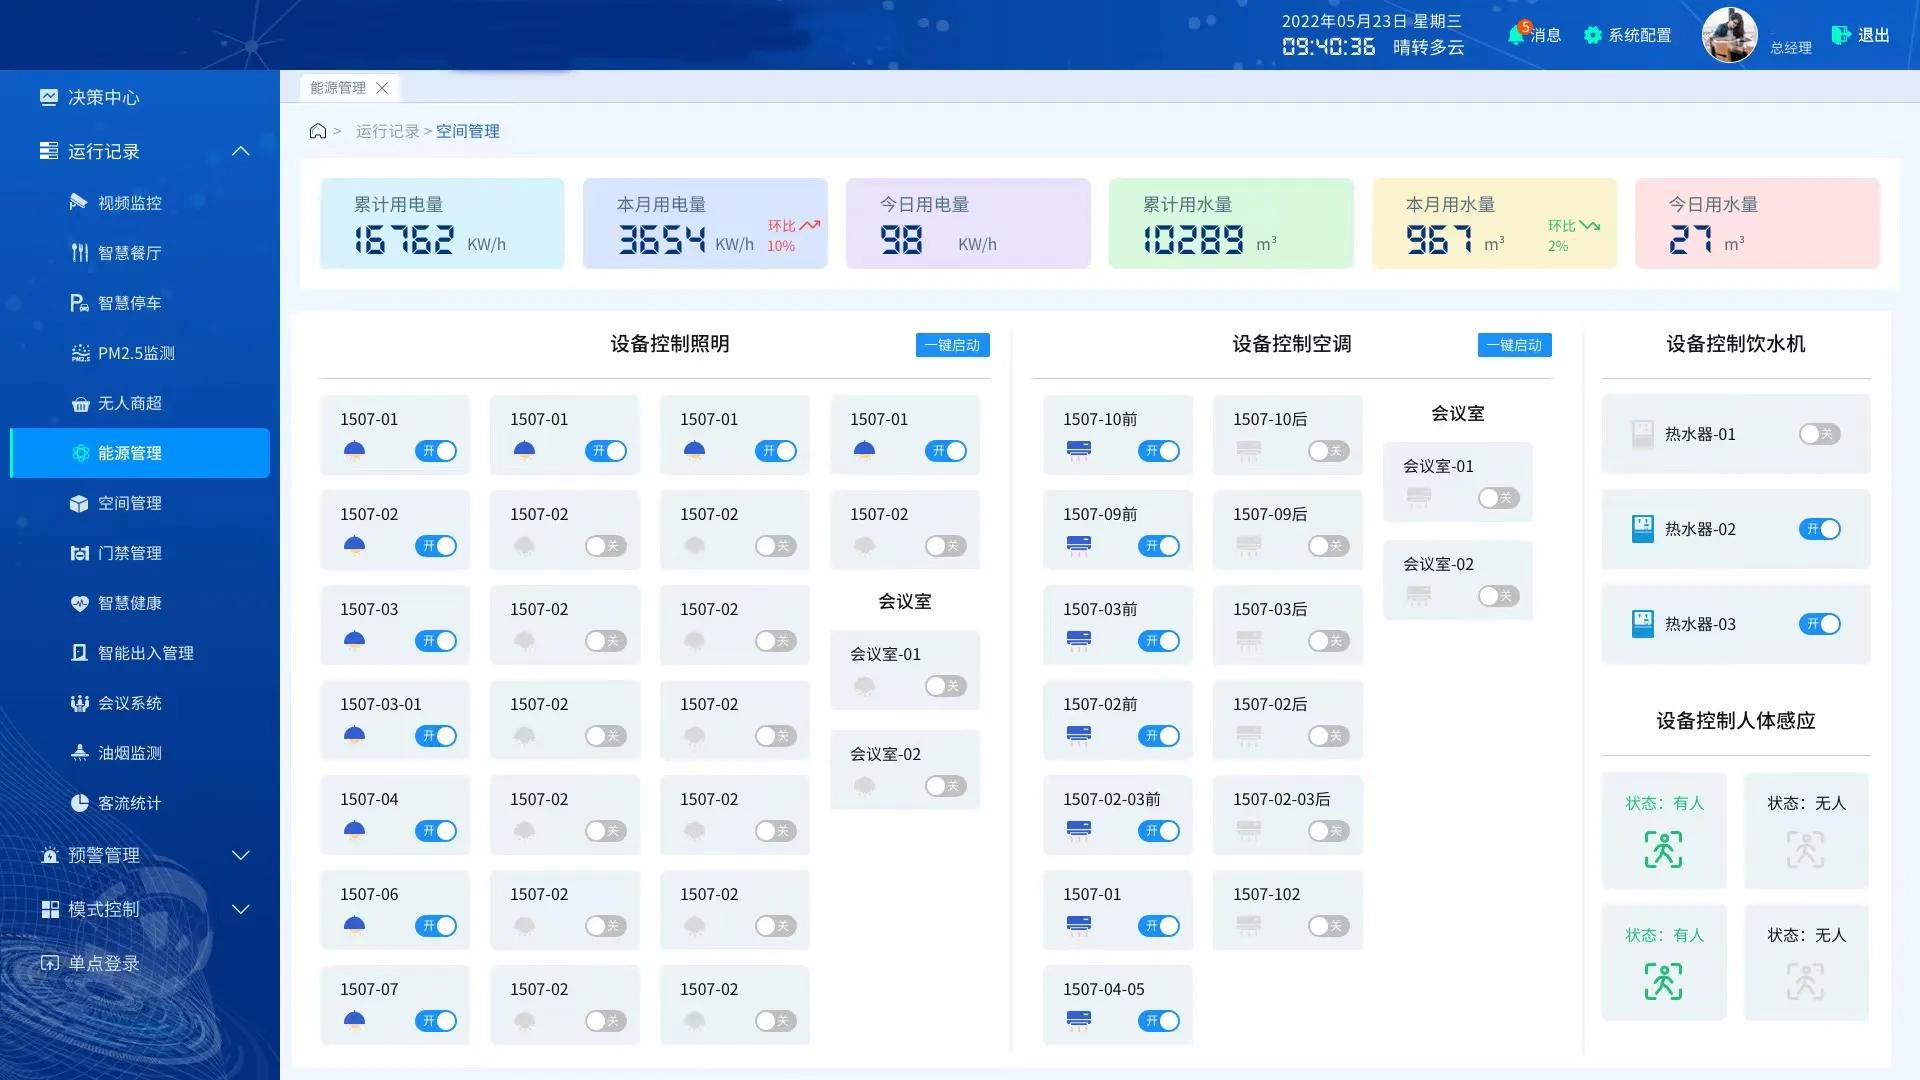Click the 智能出入管理 door icon
The width and height of the screenshot is (1920, 1080).
(80, 653)
